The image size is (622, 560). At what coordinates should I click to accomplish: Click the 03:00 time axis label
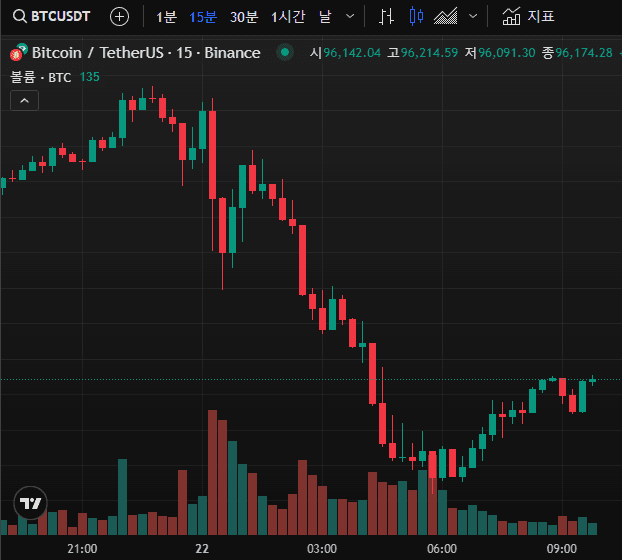click(321, 548)
